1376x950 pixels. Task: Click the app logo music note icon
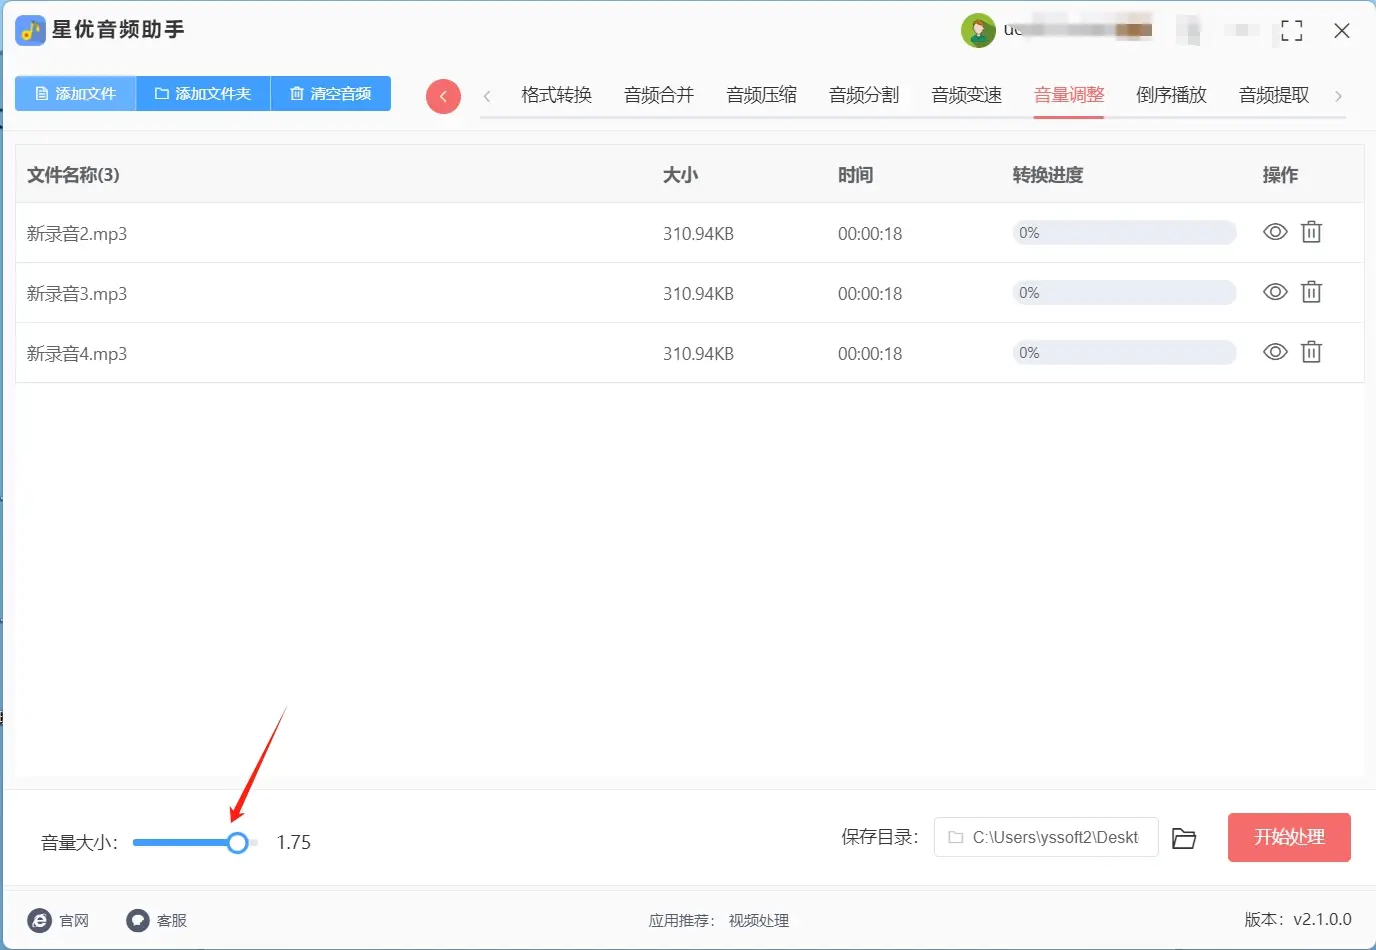(29, 30)
